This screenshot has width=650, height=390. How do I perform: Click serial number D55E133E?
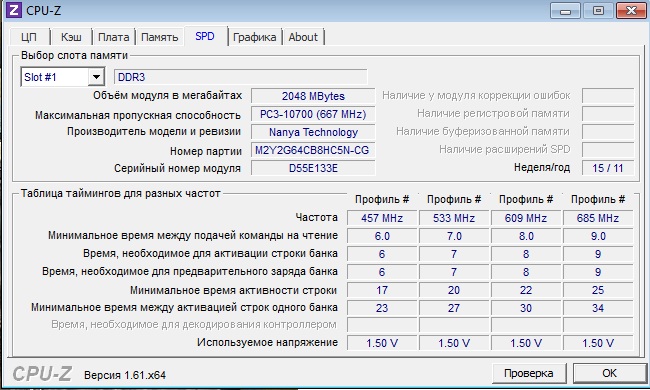click(313, 168)
